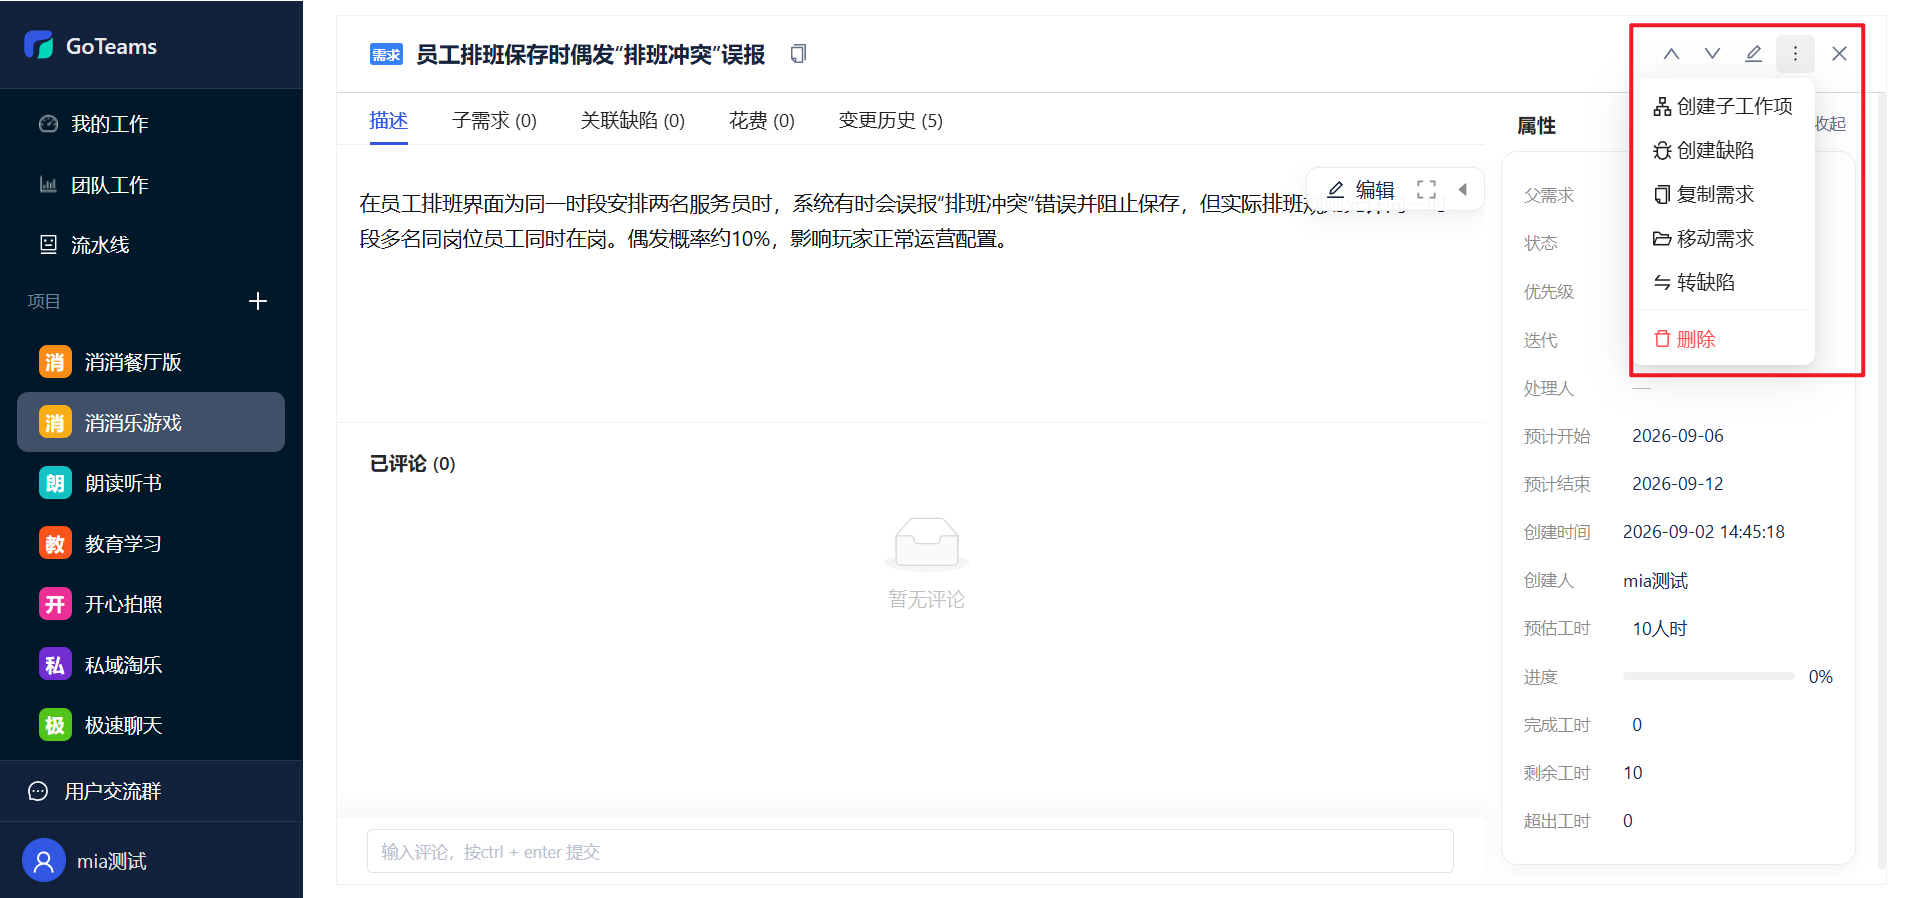Go to previous item with up arrow
This screenshot has width=1920, height=898.
pos(1671,54)
